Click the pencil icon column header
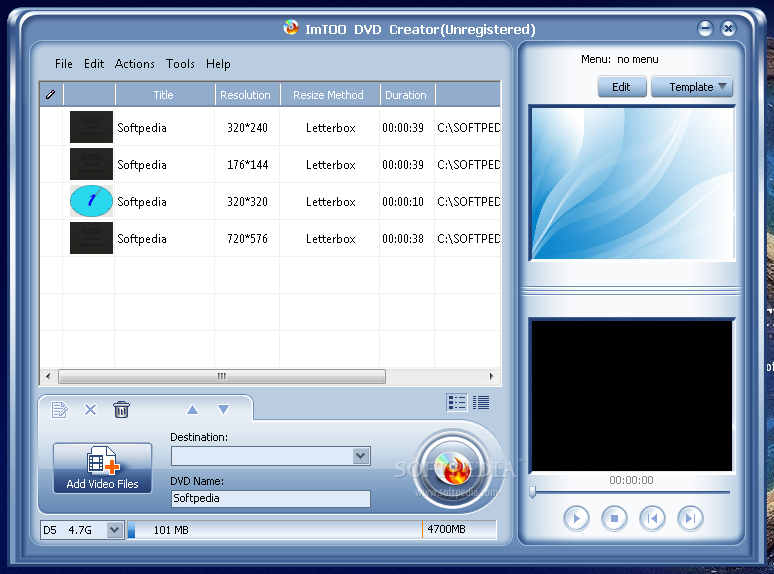This screenshot has height=574, width=774. click(x=51, y=94)
